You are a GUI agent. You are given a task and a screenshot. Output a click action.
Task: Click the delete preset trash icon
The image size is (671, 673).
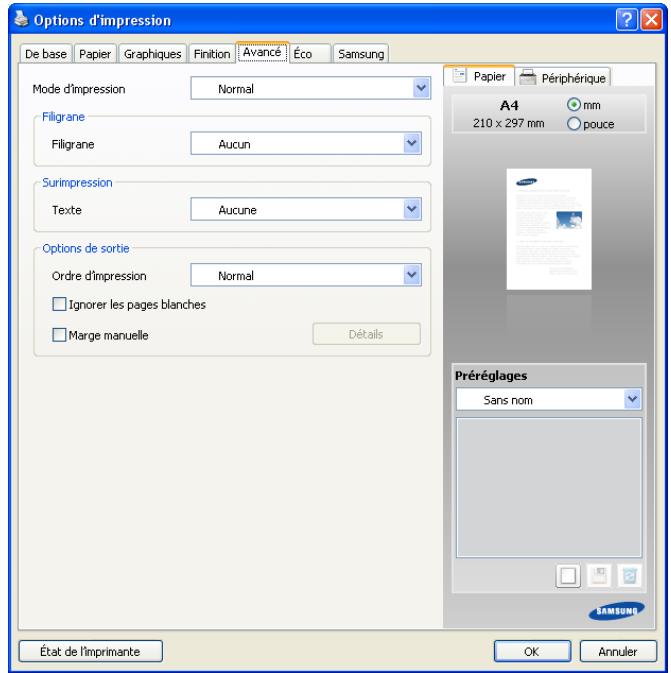tap(629, 576)
